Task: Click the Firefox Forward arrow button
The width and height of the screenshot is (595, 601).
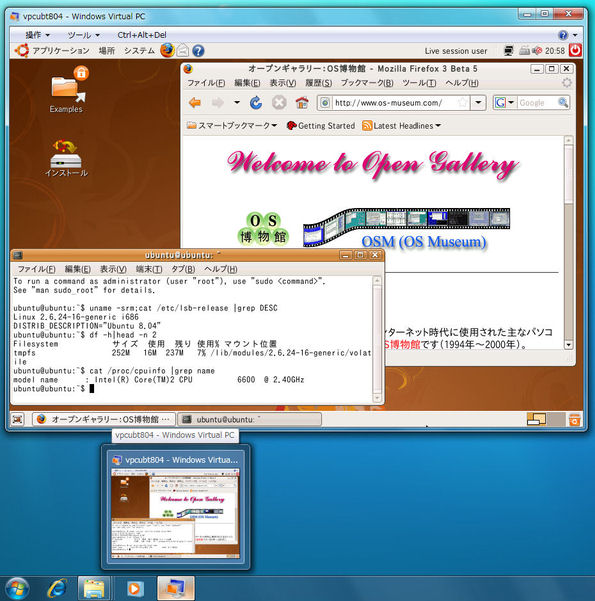Action: [x=218, y=103]
